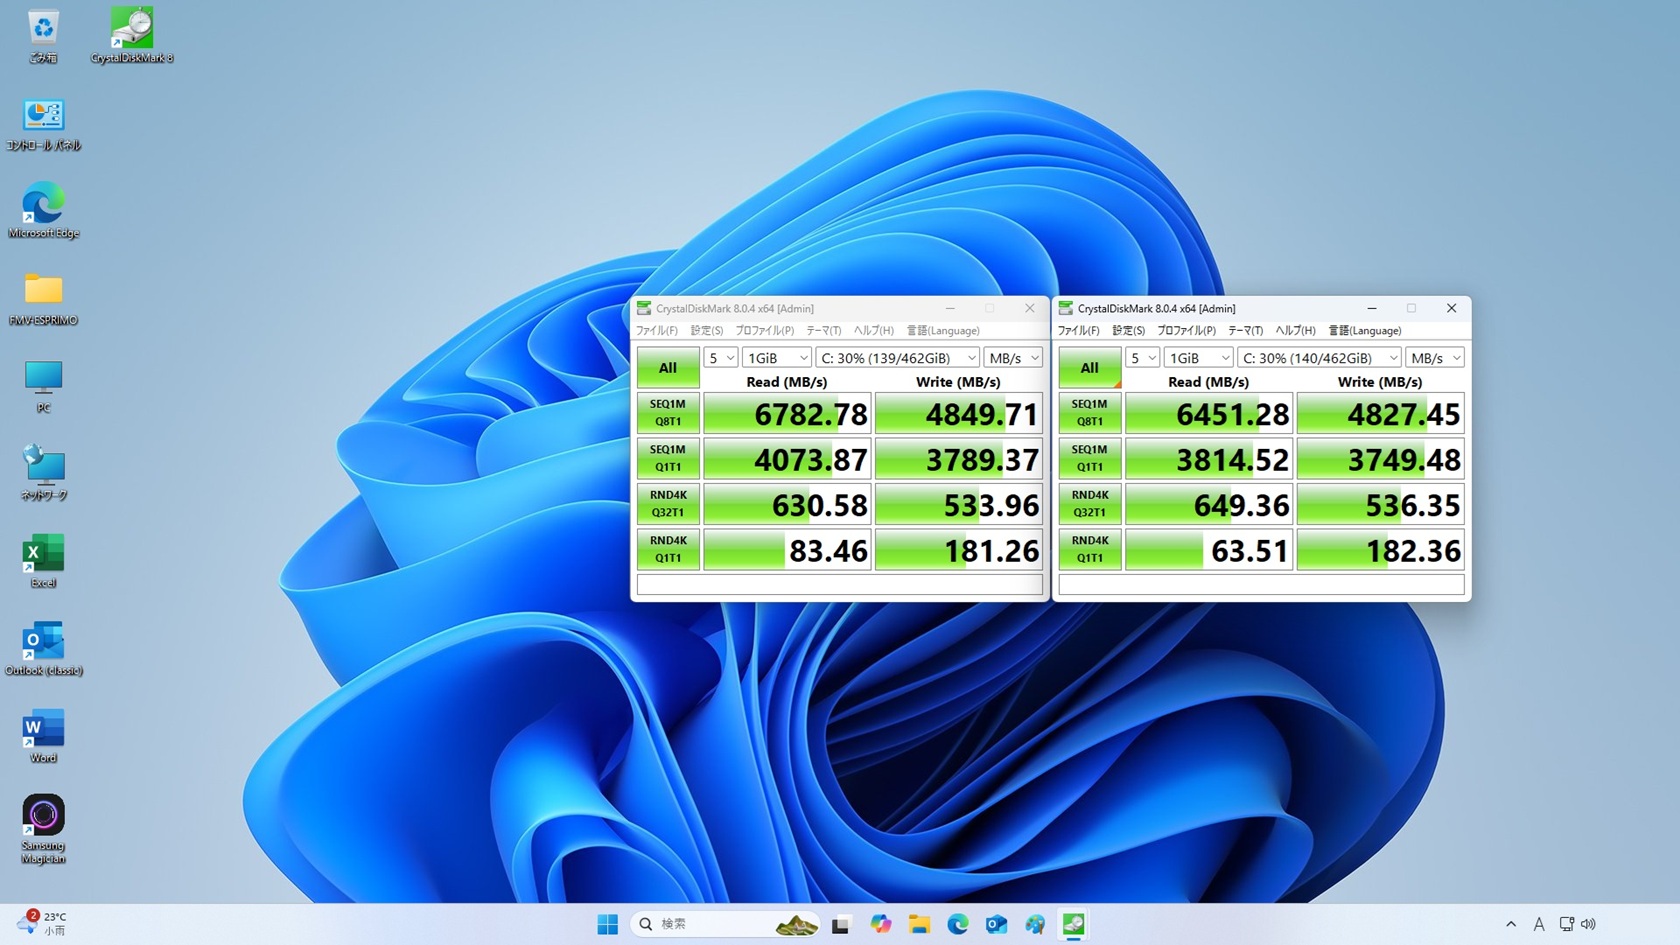Open Outlook (classic) desktop shortcut

point(43,648)
